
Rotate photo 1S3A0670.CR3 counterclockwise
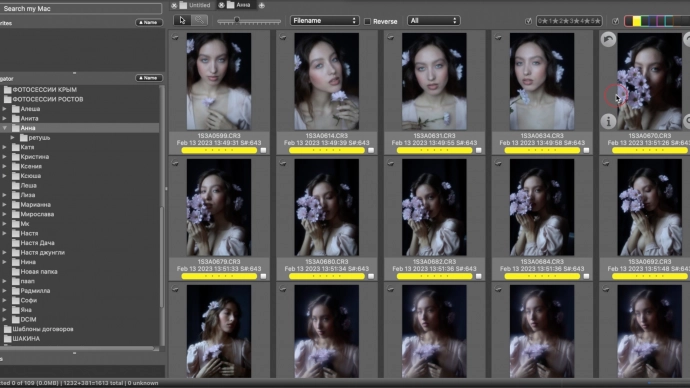pyautogui.click(x=608, y=40)
